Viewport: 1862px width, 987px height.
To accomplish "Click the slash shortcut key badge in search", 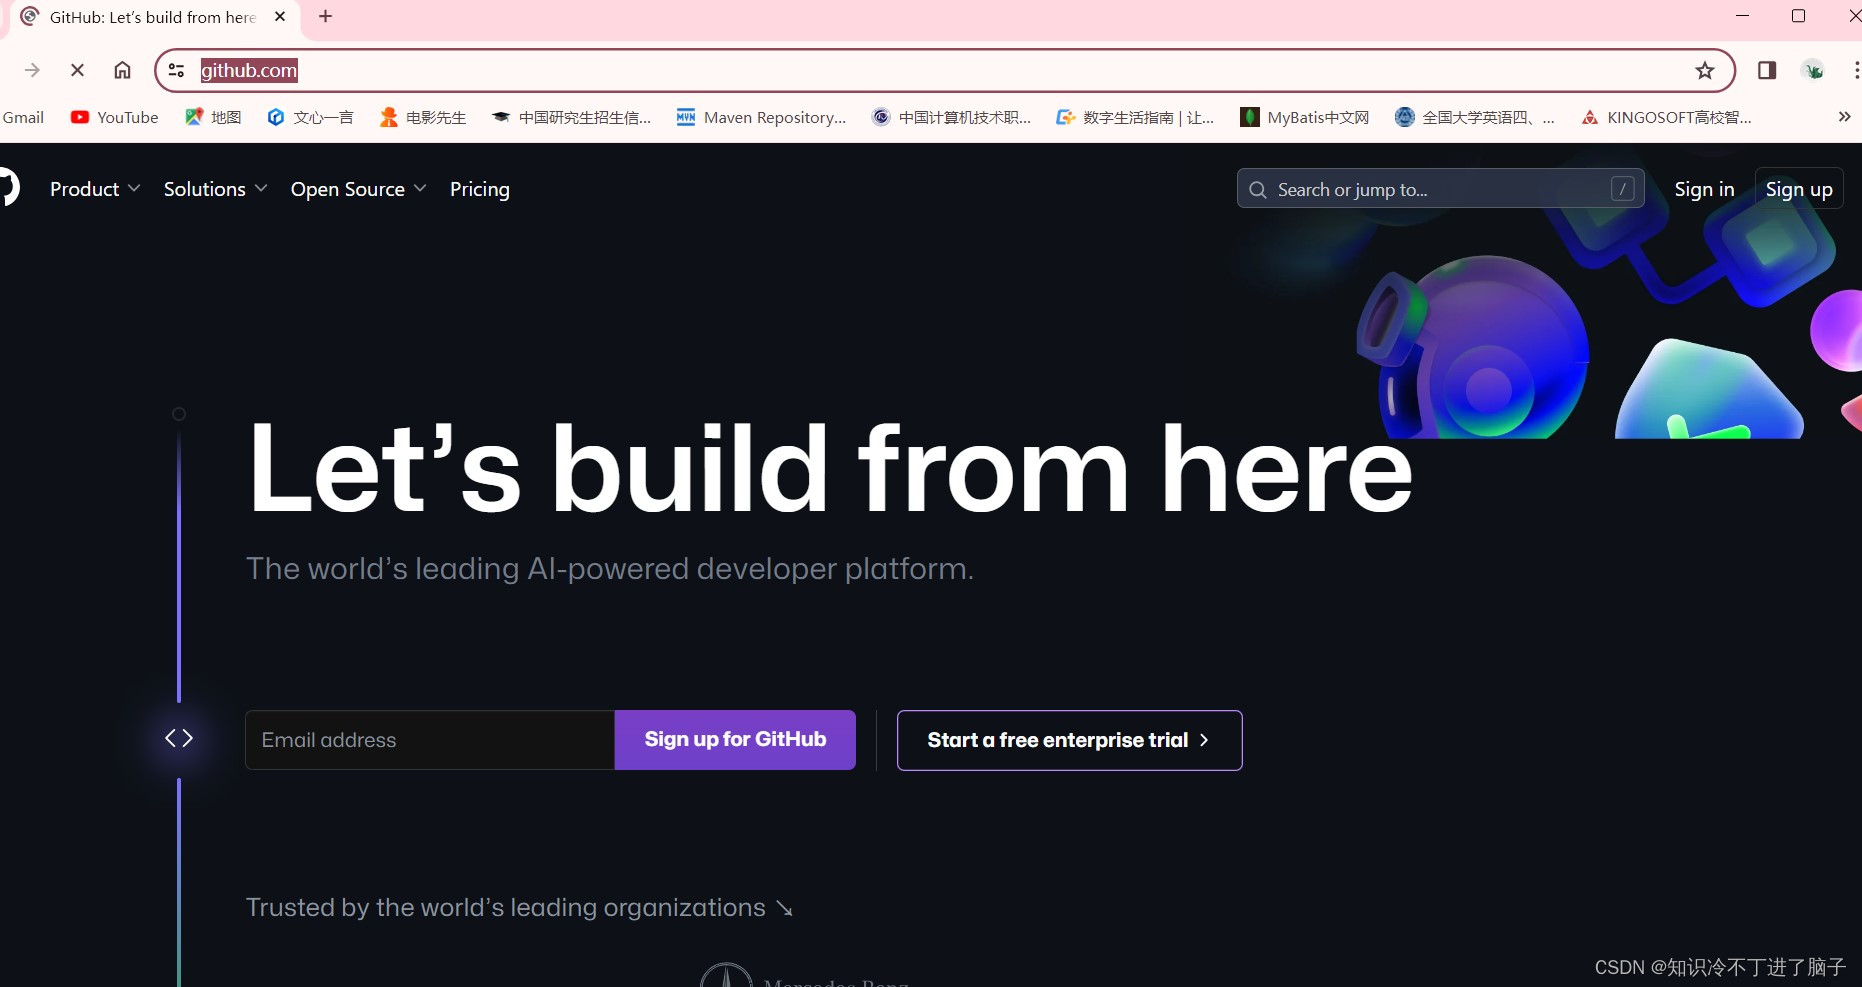I will [x=1623, y=188].
